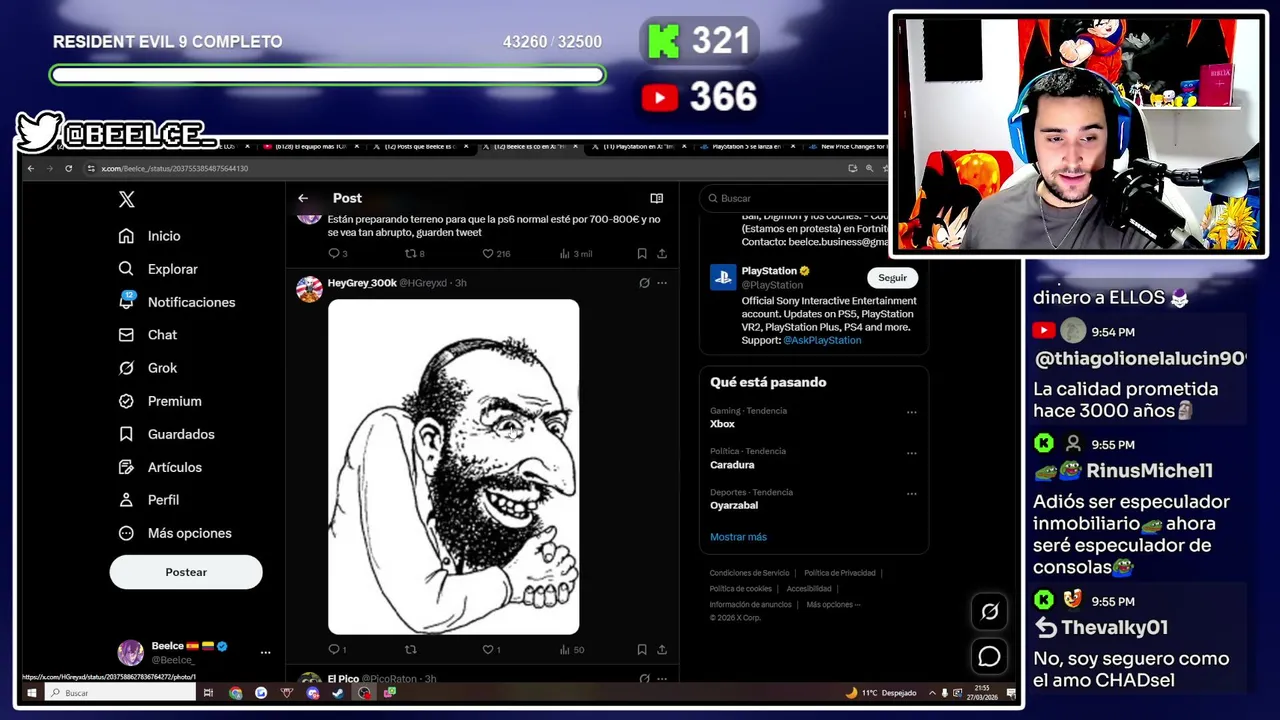Screen dimensions: 1280x720
Task: Switch to 'PlayStation 5 se lanza en' tab
Action: (746, 147)
